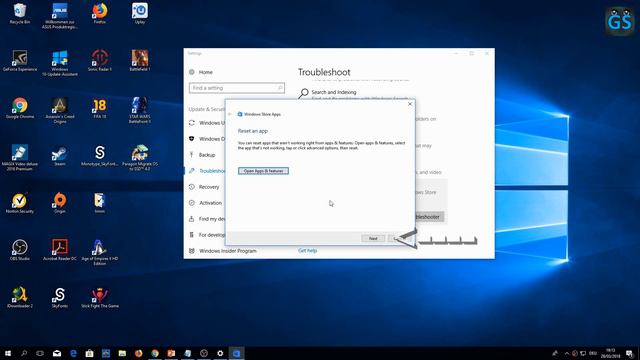Close the Windows Store Apps troubleshooter dialog
Screen dimensions: 640x360
(410, 104)
